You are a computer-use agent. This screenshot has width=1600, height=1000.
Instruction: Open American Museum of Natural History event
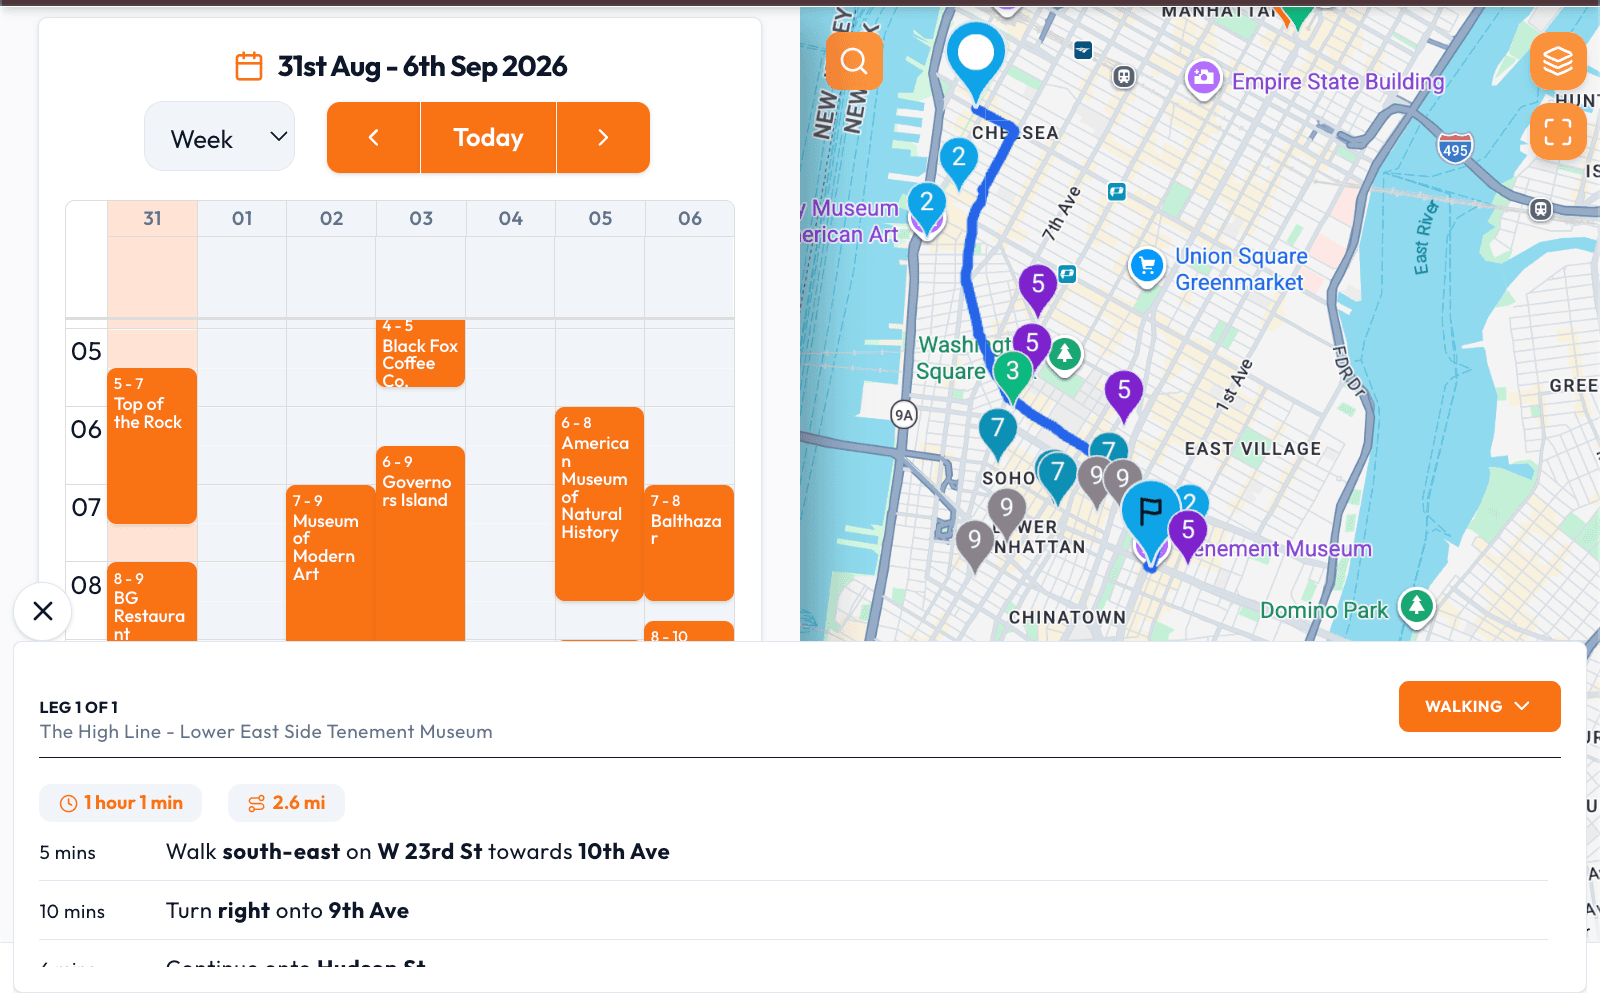point(599,504)
